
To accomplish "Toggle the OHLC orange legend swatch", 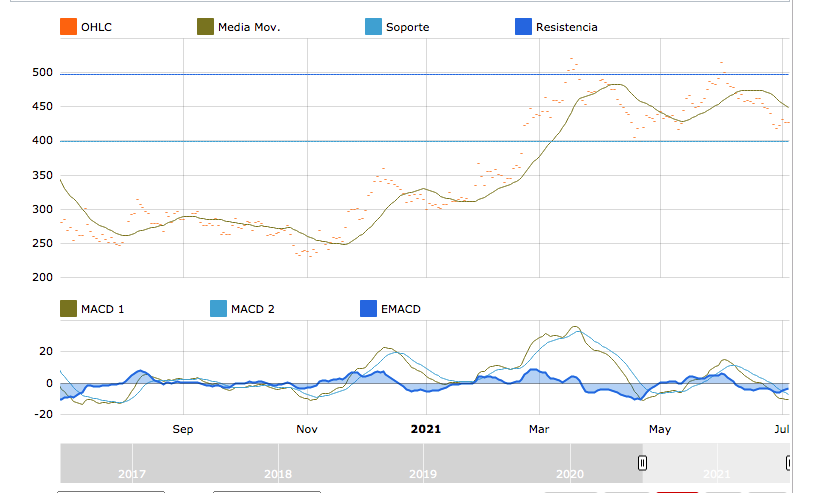I will point(69,27).
